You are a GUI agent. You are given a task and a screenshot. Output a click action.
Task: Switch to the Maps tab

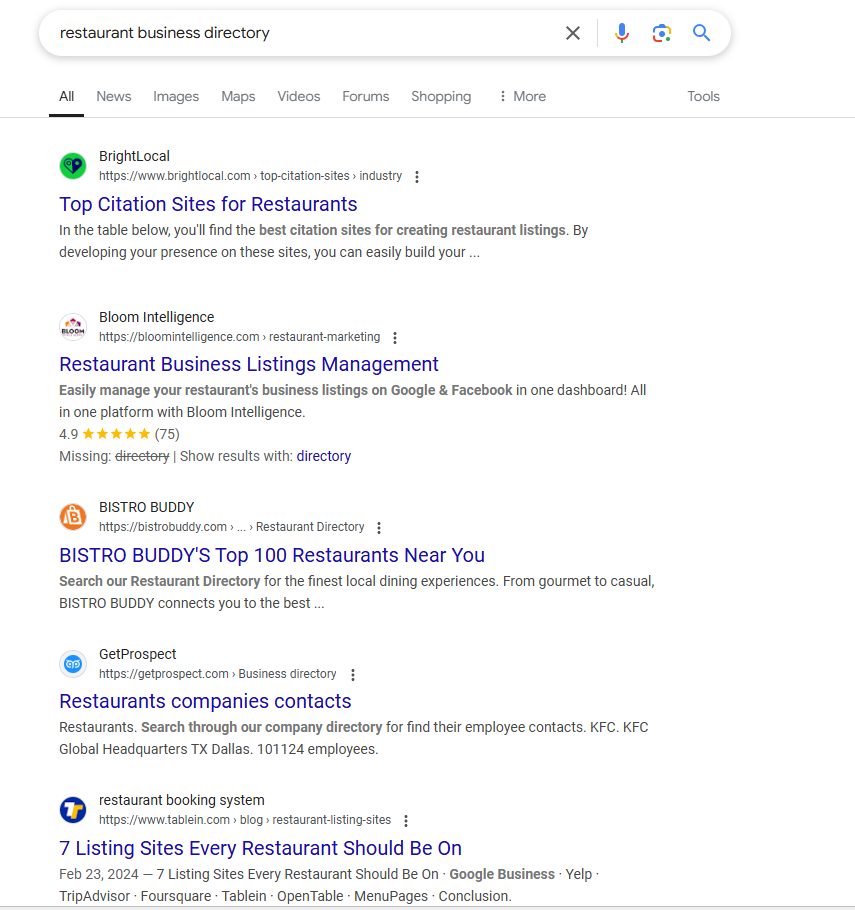pos(238,97)
